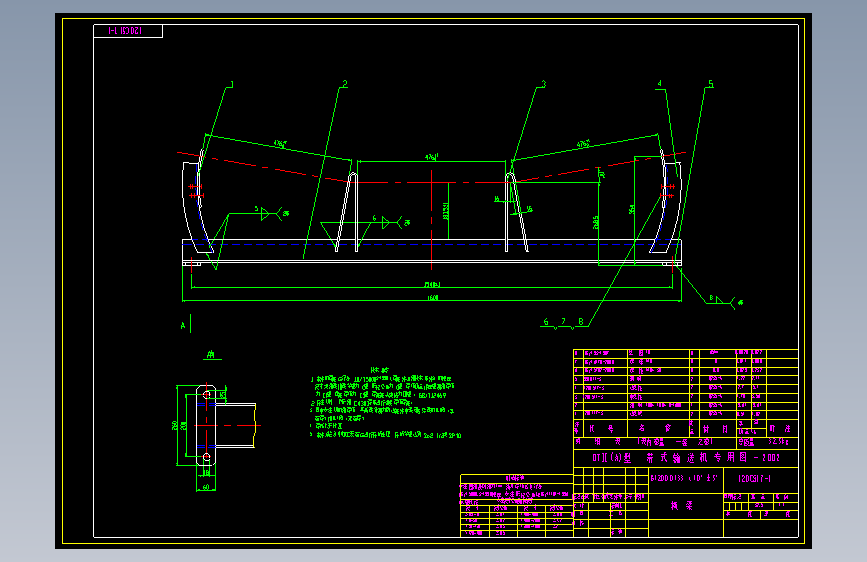Screen dimensions: 867x562
Task: Select the weld symbol near the left bracket
Action: pos(271,213)
